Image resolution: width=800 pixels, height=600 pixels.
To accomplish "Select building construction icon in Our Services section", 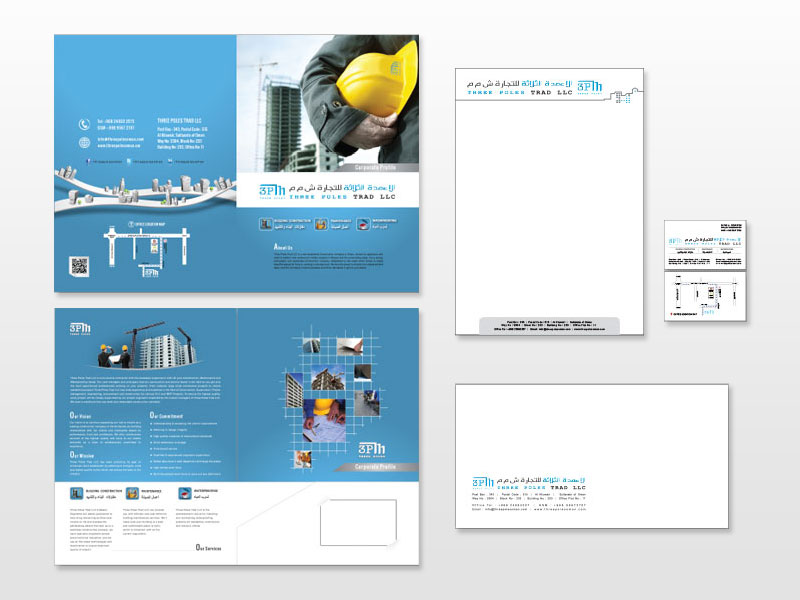I will pyautogui.click(x=77, y=493).
